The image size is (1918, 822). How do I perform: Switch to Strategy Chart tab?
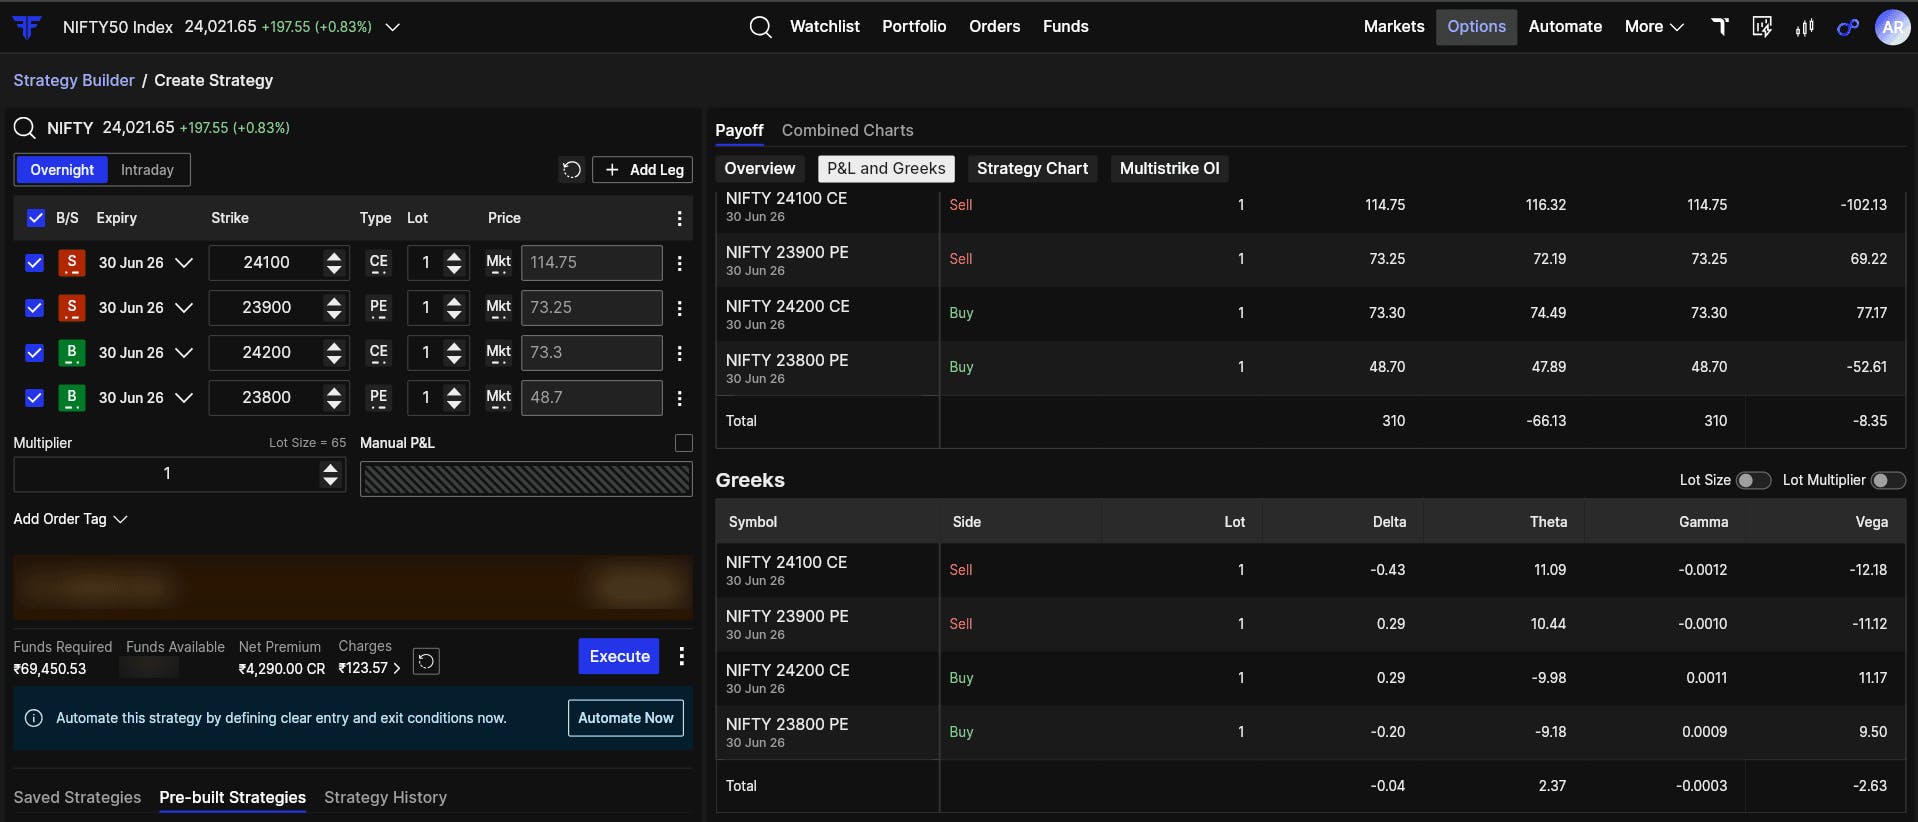coord(1032,169)
